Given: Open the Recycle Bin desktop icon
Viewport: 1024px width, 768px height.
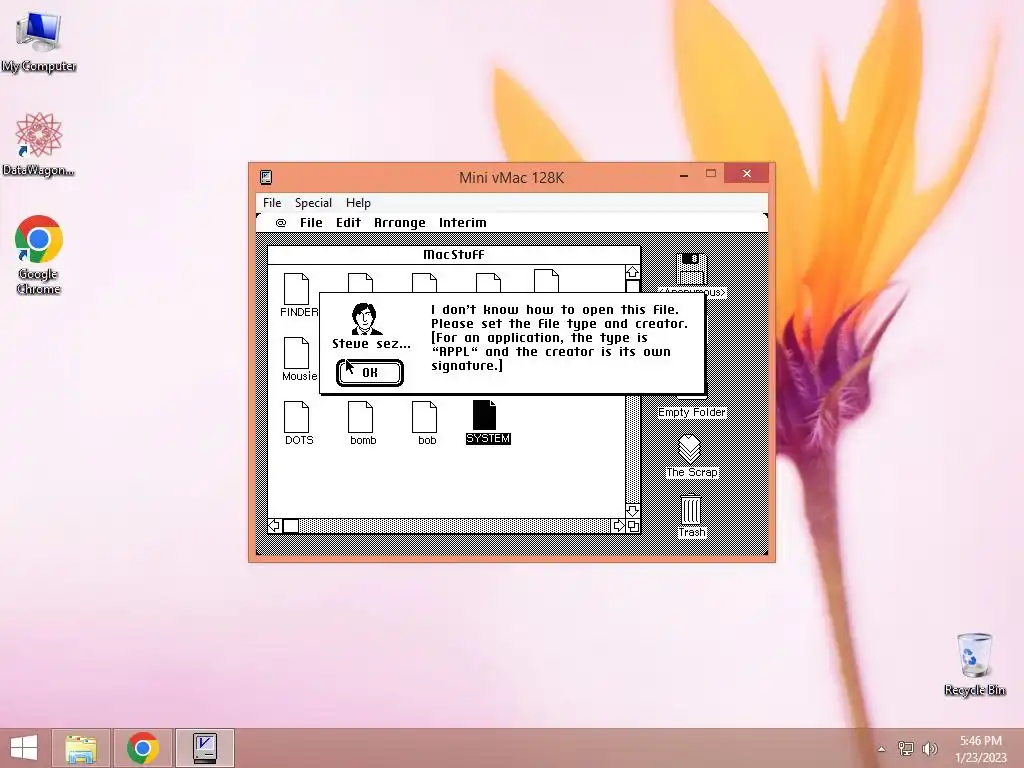Looking at the screenshot, I should click(974, 664).
